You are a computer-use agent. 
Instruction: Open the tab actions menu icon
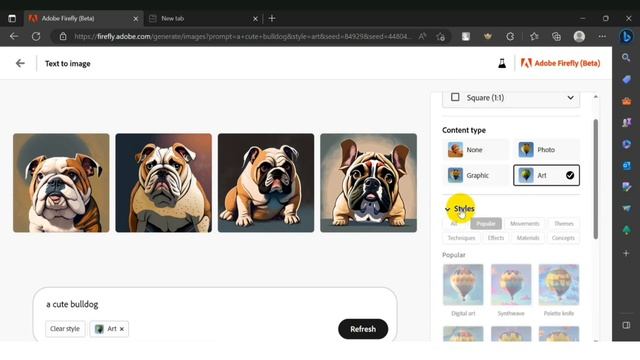tap(12, 18)
